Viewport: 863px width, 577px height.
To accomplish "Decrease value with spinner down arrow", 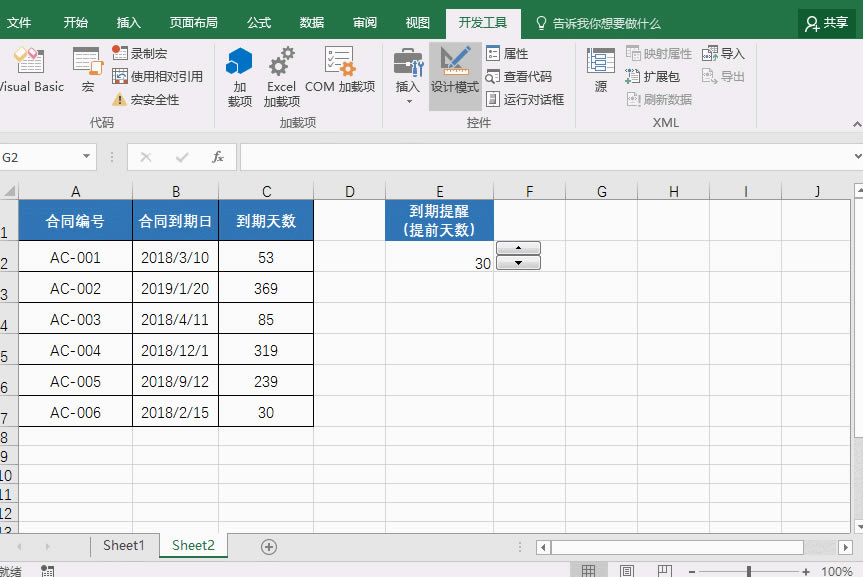I will tap(518, 263).
